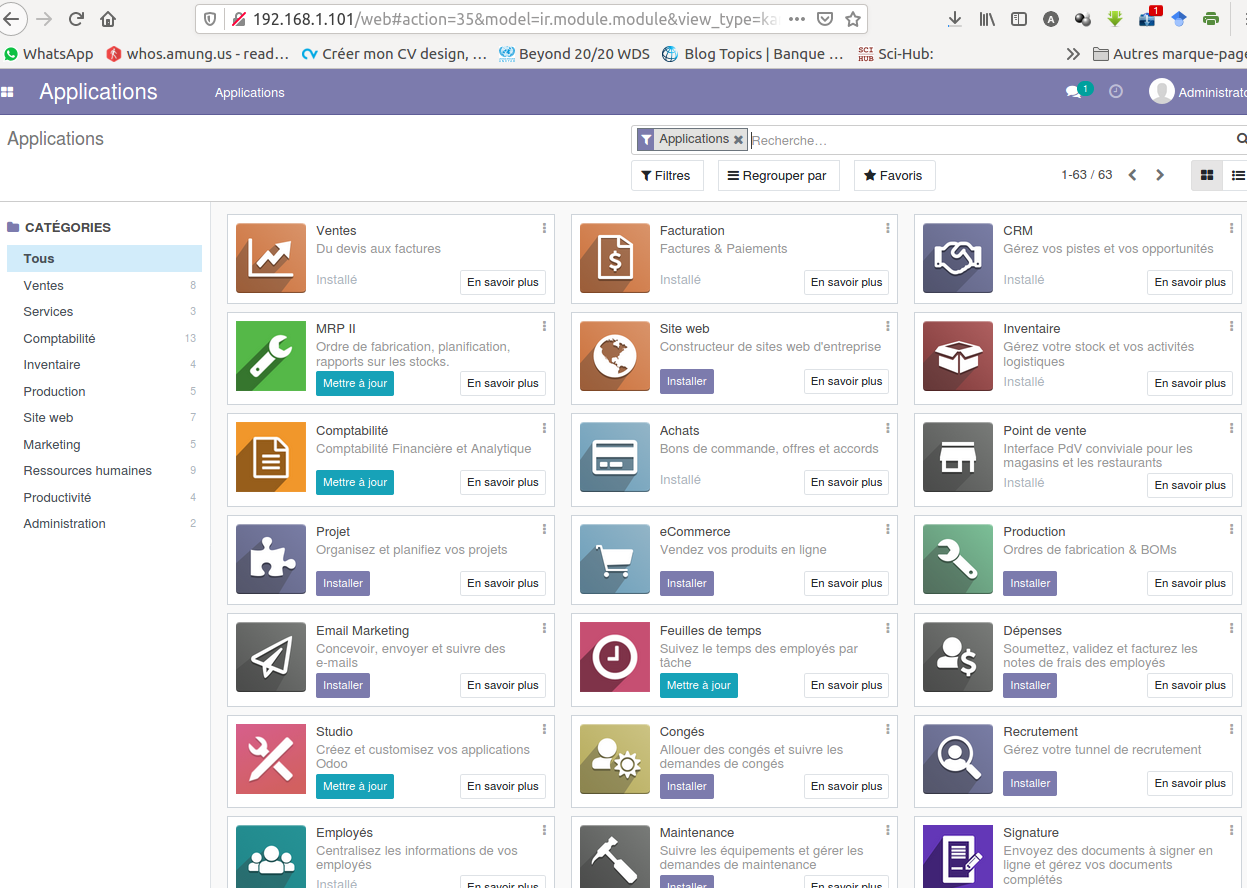Open the Ventes app icon
Viewport: 1247px width, 888px height.
271,258
